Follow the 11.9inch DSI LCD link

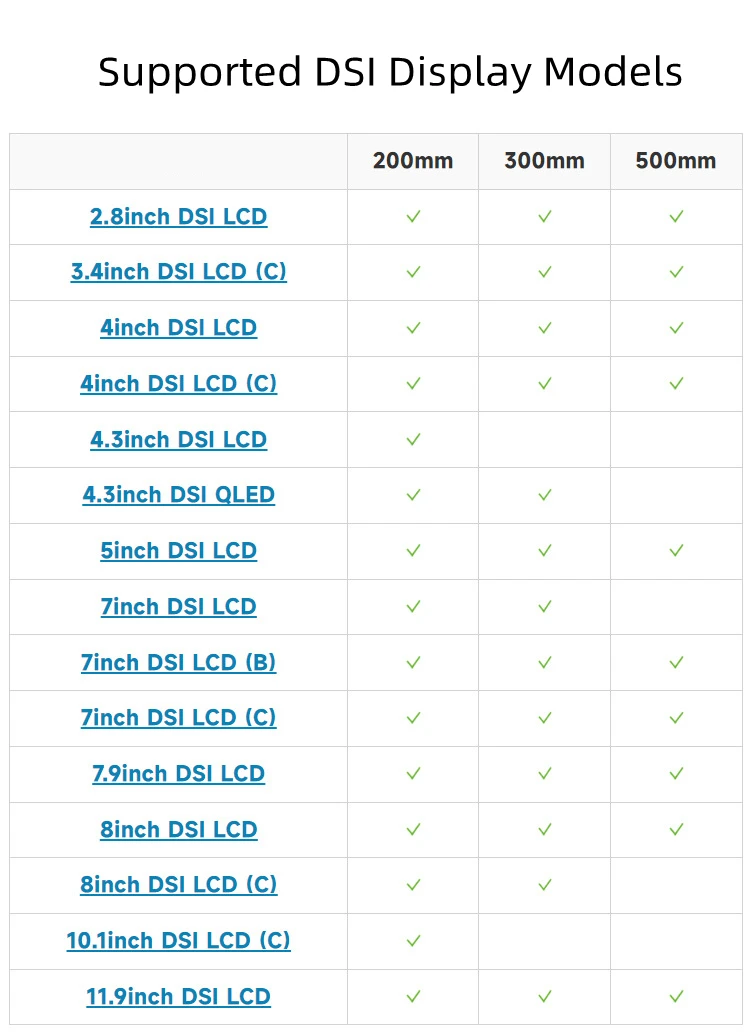pos(178,997)
